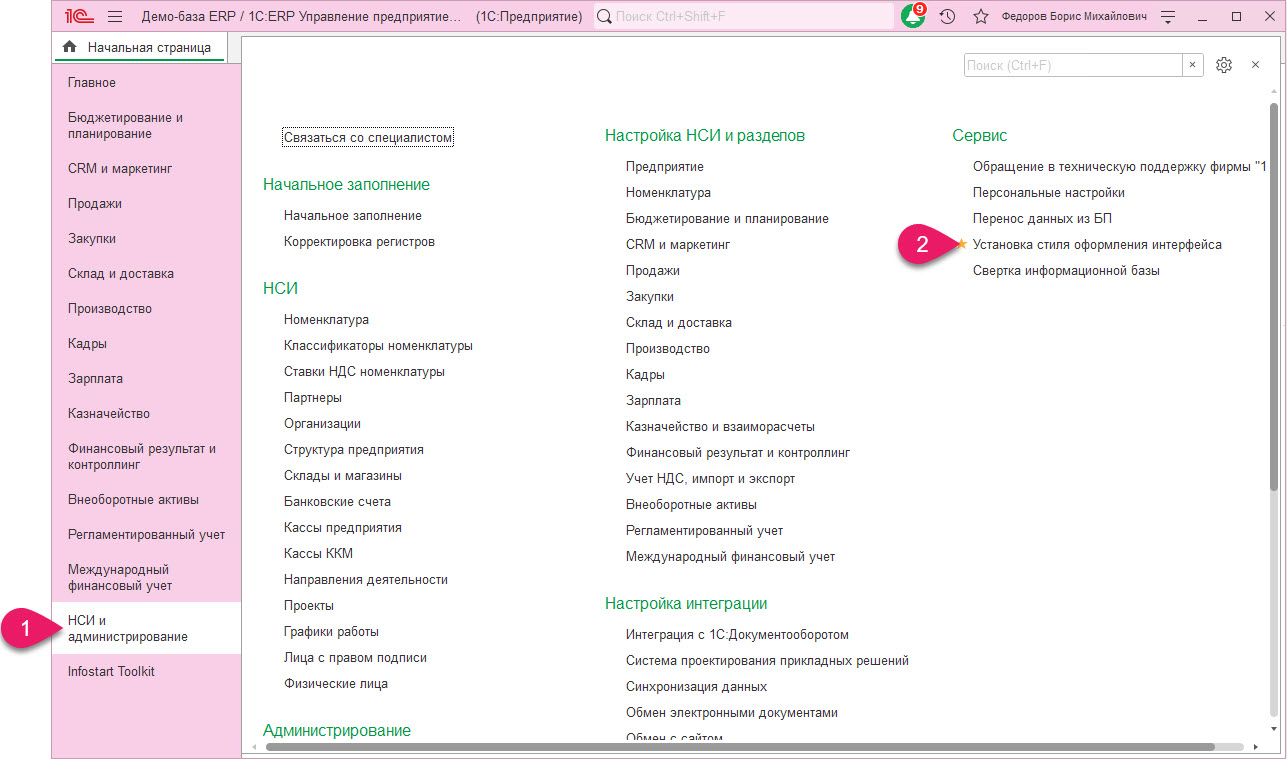Open the gear settings icon of section panel
This screenshot has height=759, width=1287.
pyautogui.click(x=1224, y=65)
